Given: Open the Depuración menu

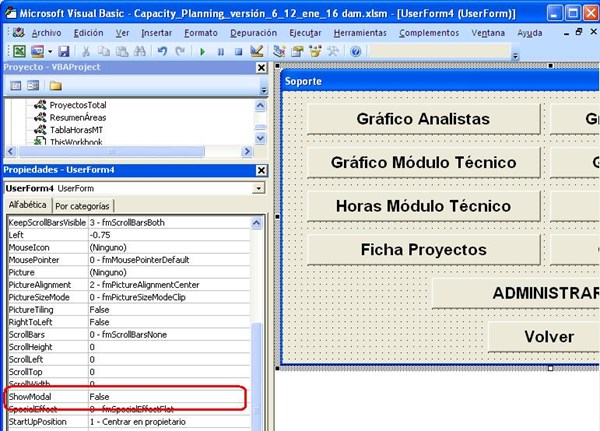Looking at the screenshot, I should click(253, 33).
